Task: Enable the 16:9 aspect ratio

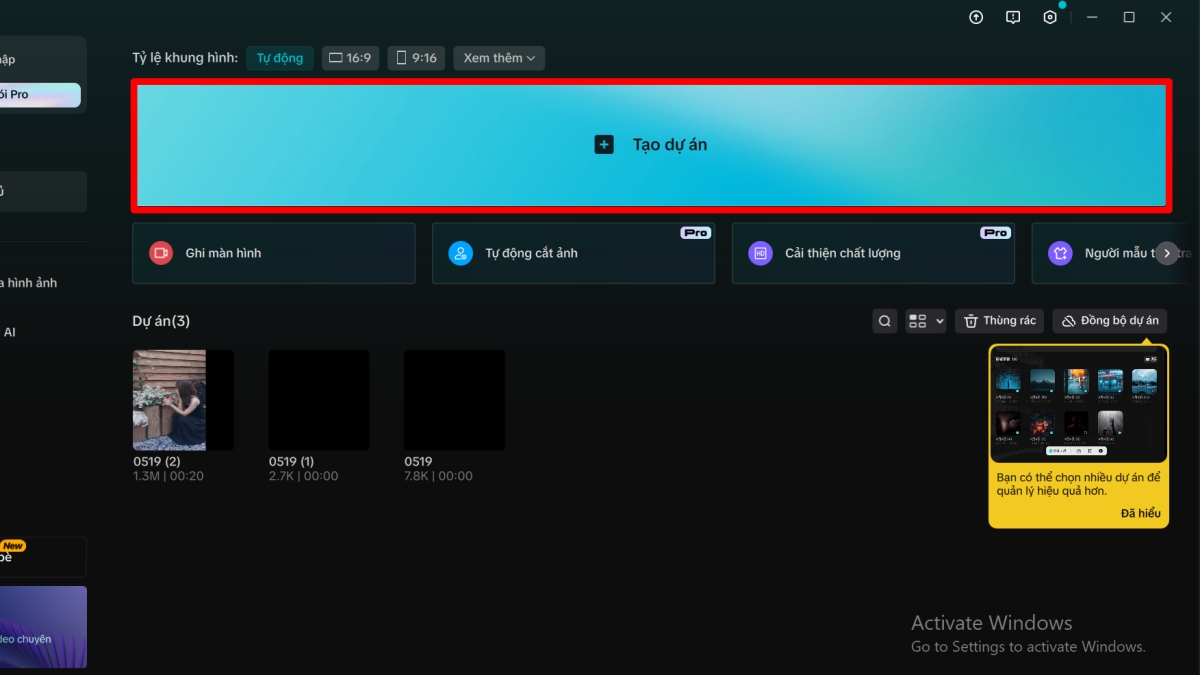Action: (x=350, y=57)
